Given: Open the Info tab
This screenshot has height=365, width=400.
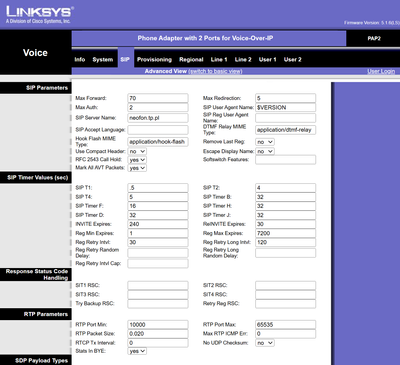Looking at the screenshot, I should 80,60.
